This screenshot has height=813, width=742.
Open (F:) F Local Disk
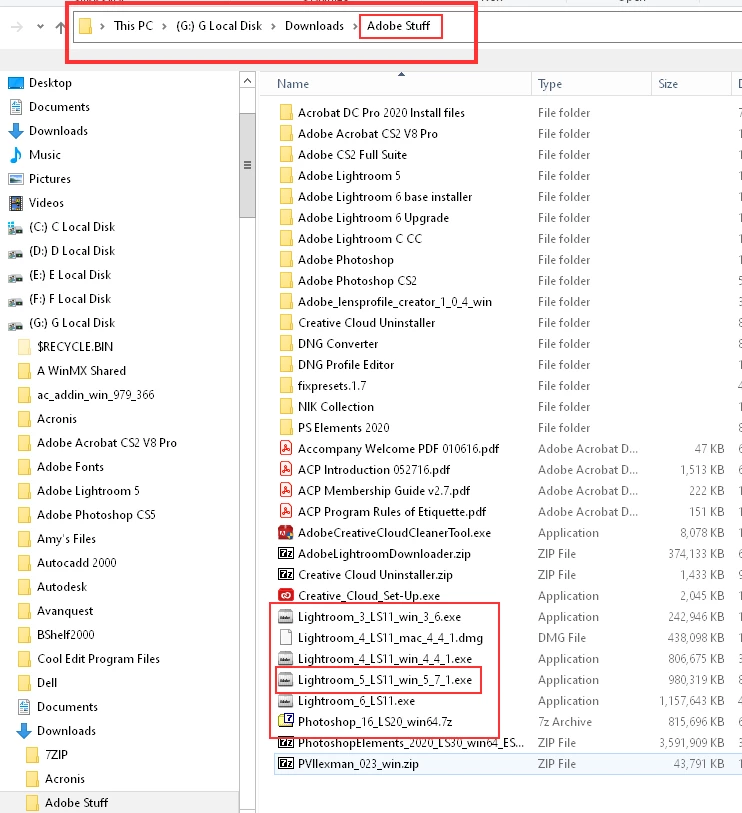(70, 299)
